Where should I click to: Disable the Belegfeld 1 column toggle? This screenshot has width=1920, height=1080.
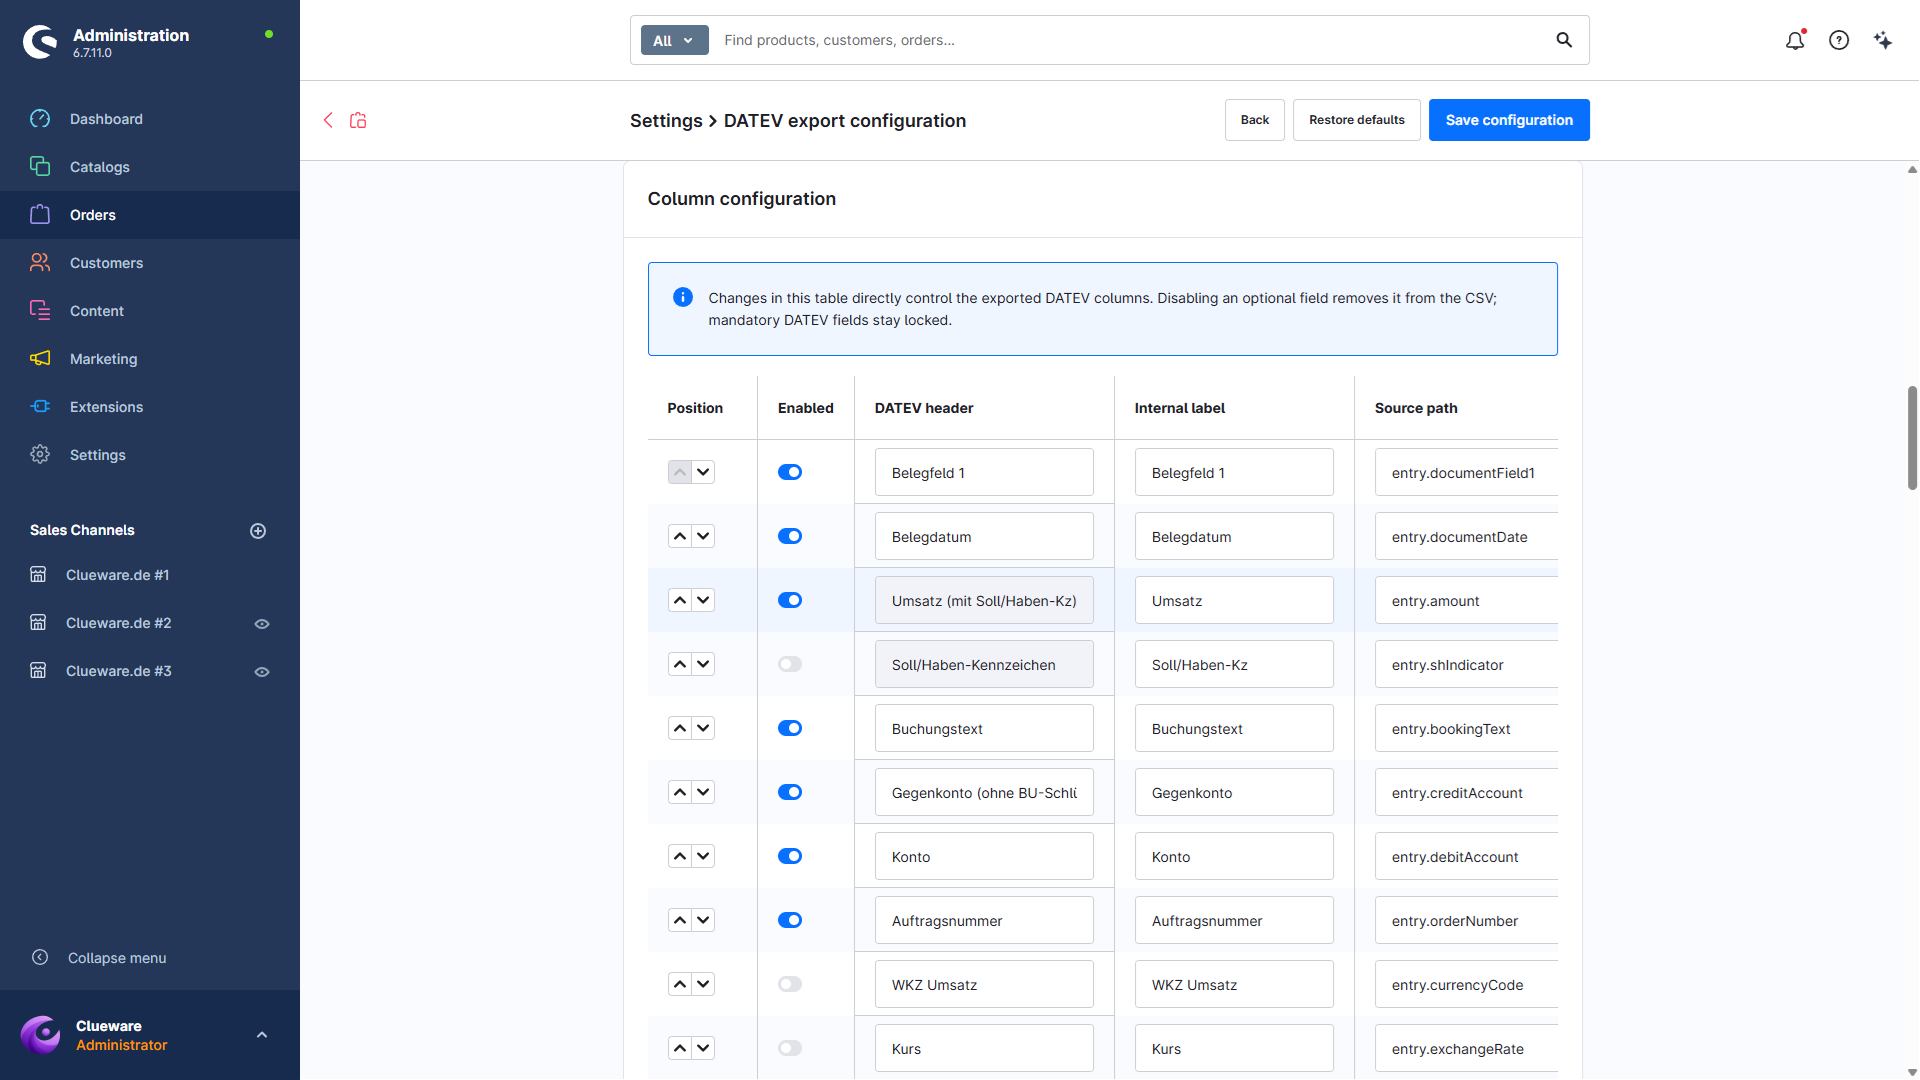tap(790, 472)
